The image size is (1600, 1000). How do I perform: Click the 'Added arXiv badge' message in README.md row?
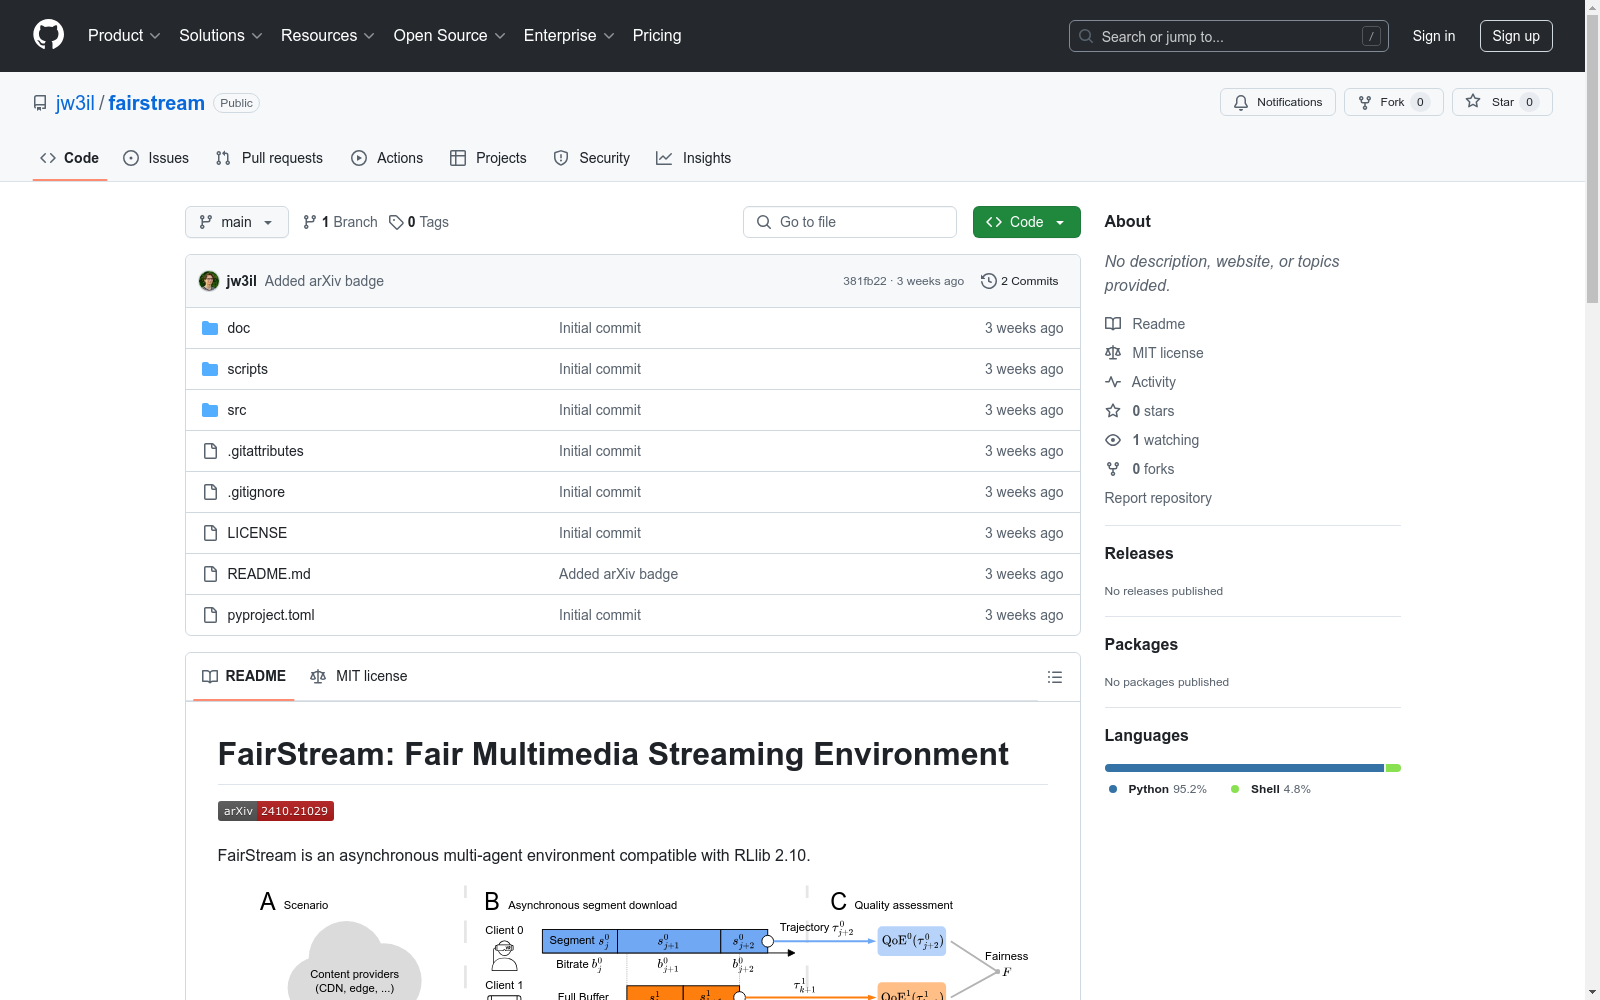pyautogui.click(x=618, y=574)
